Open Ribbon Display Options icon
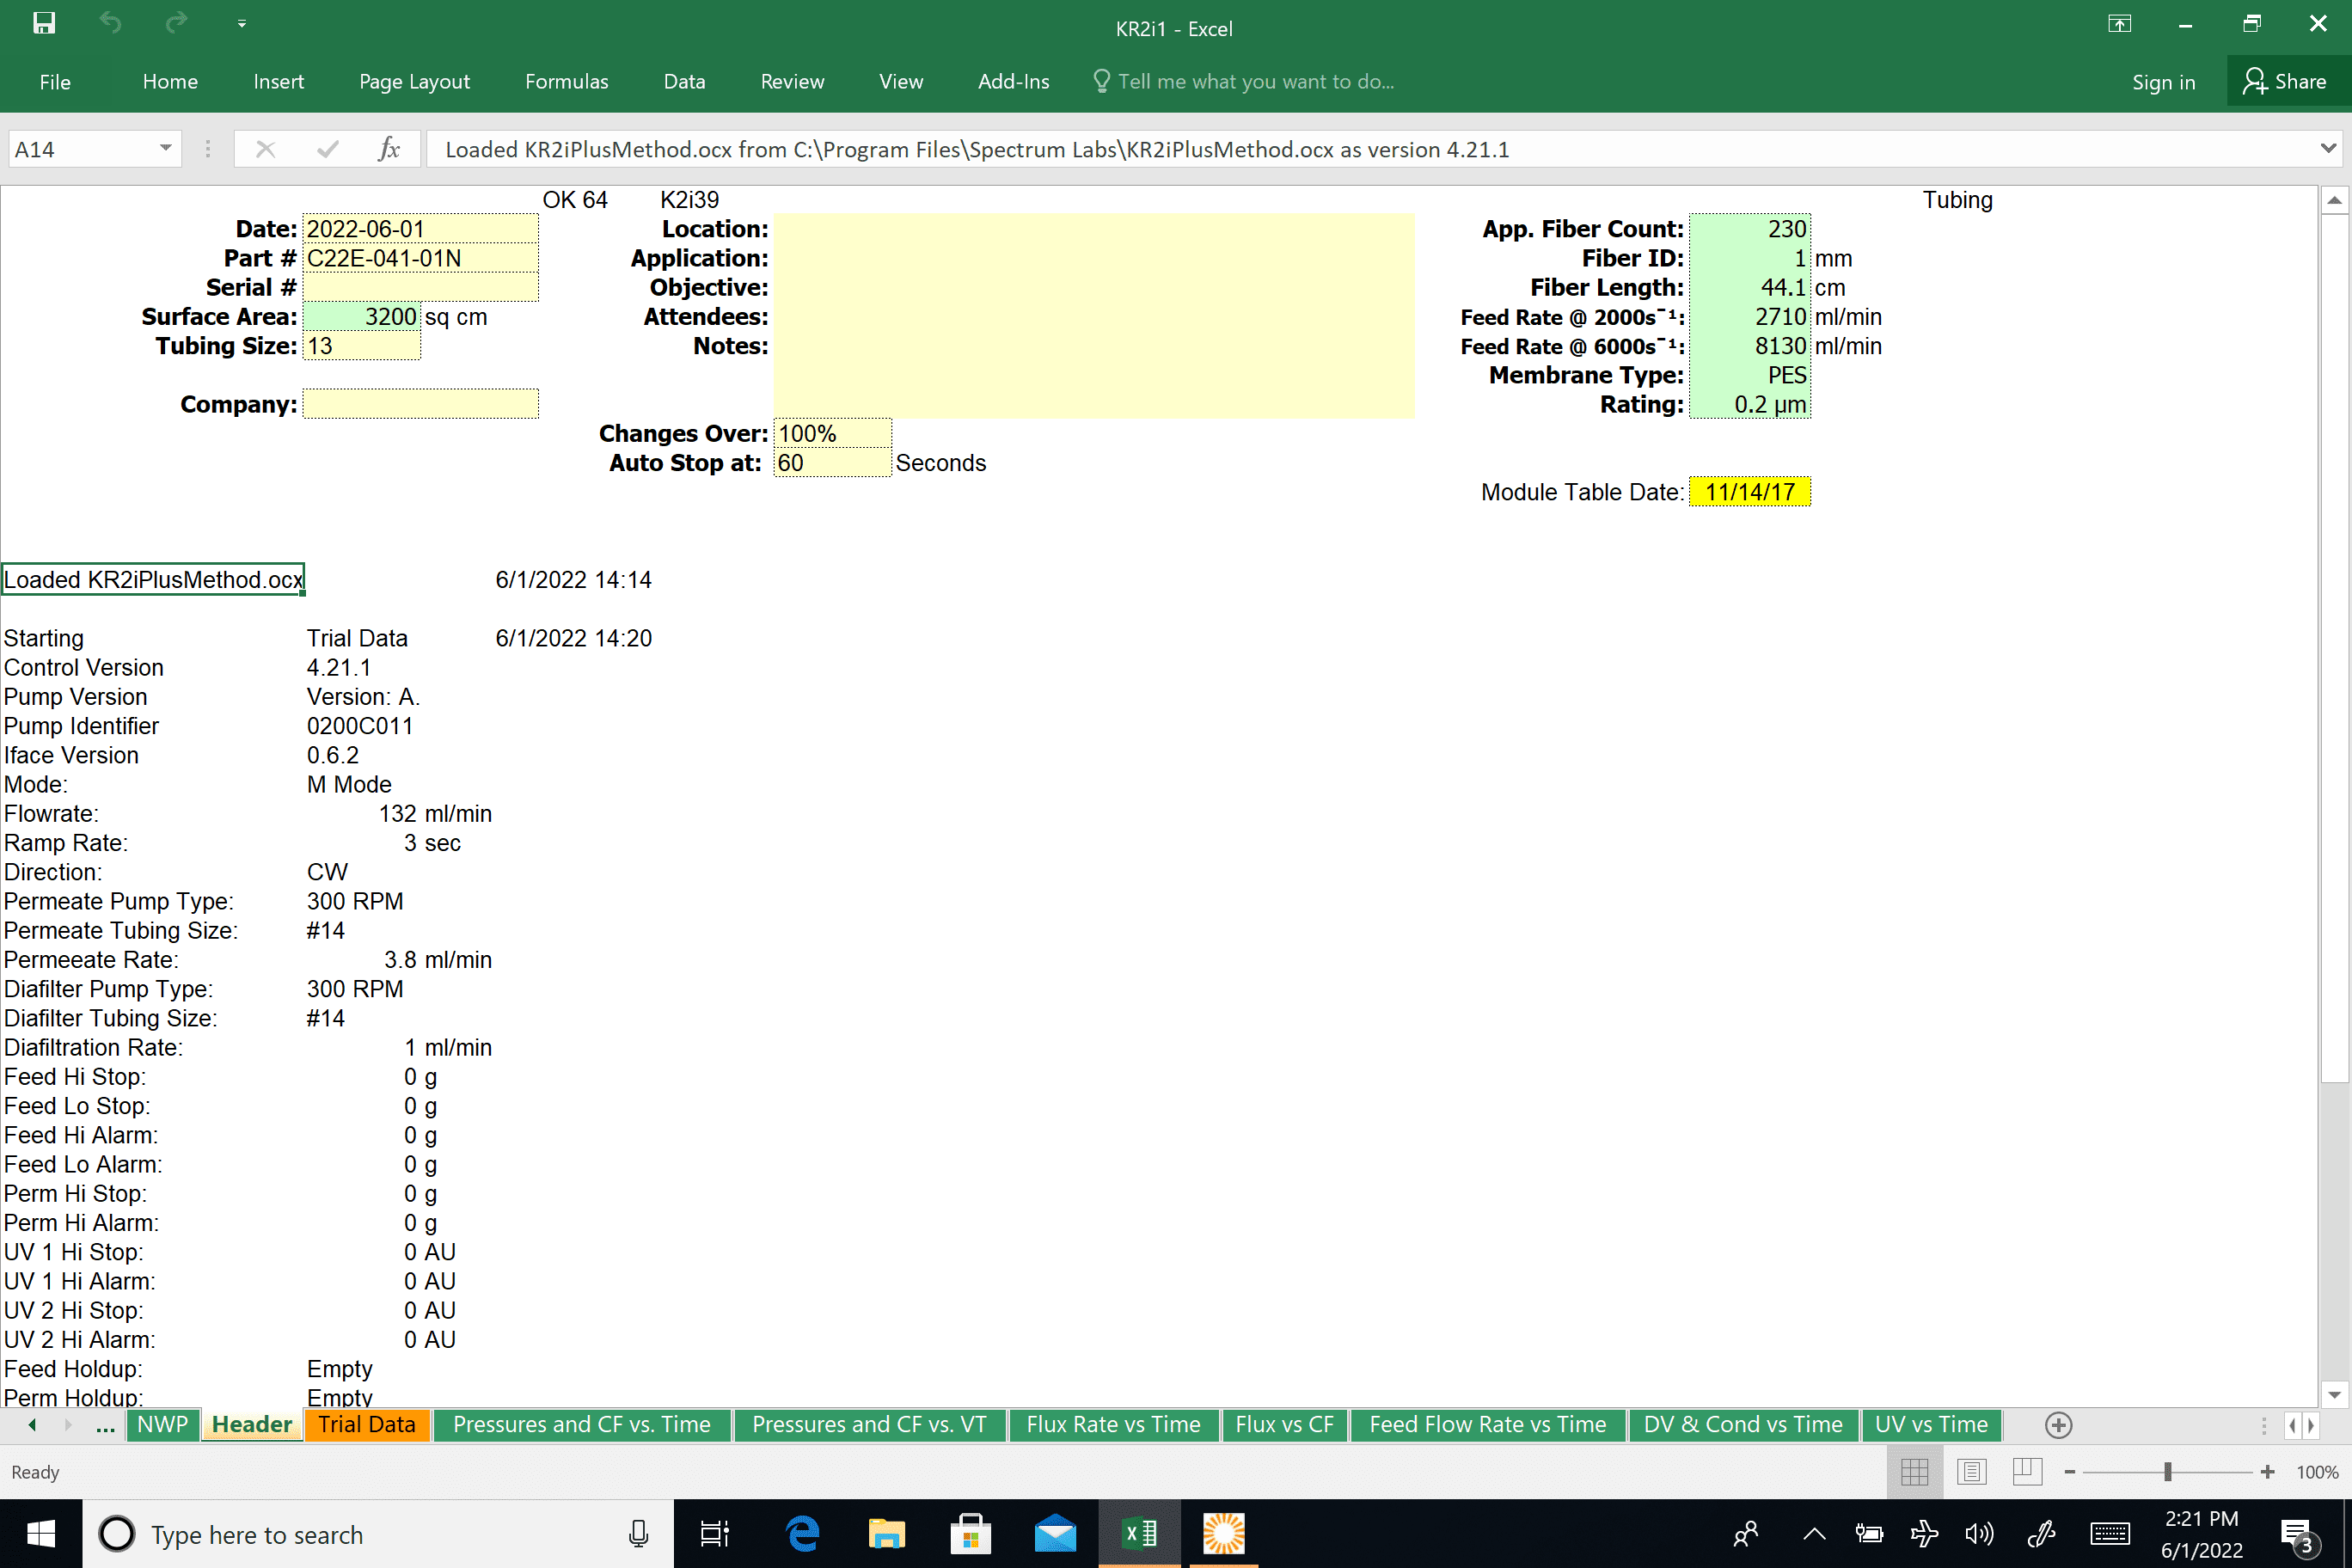This screenshot has height=1568, width=2352. click(x=2119, y=24)
